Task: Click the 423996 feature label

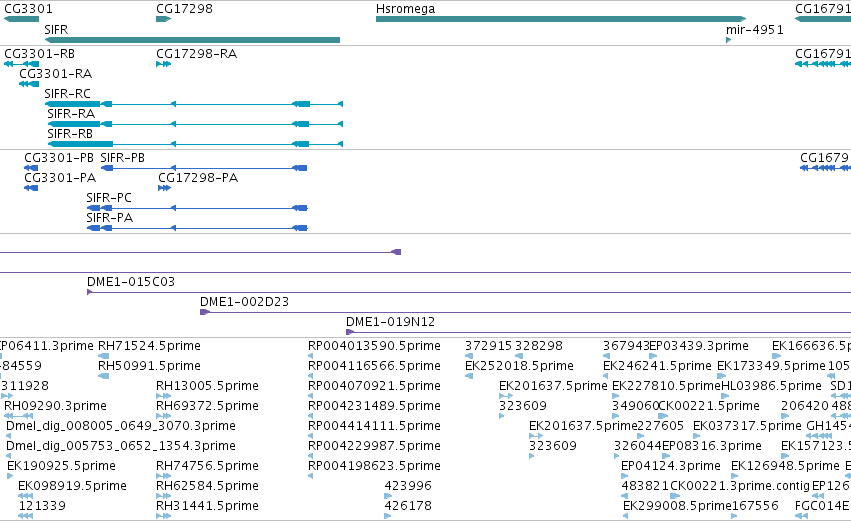Action: pos(408,486)
